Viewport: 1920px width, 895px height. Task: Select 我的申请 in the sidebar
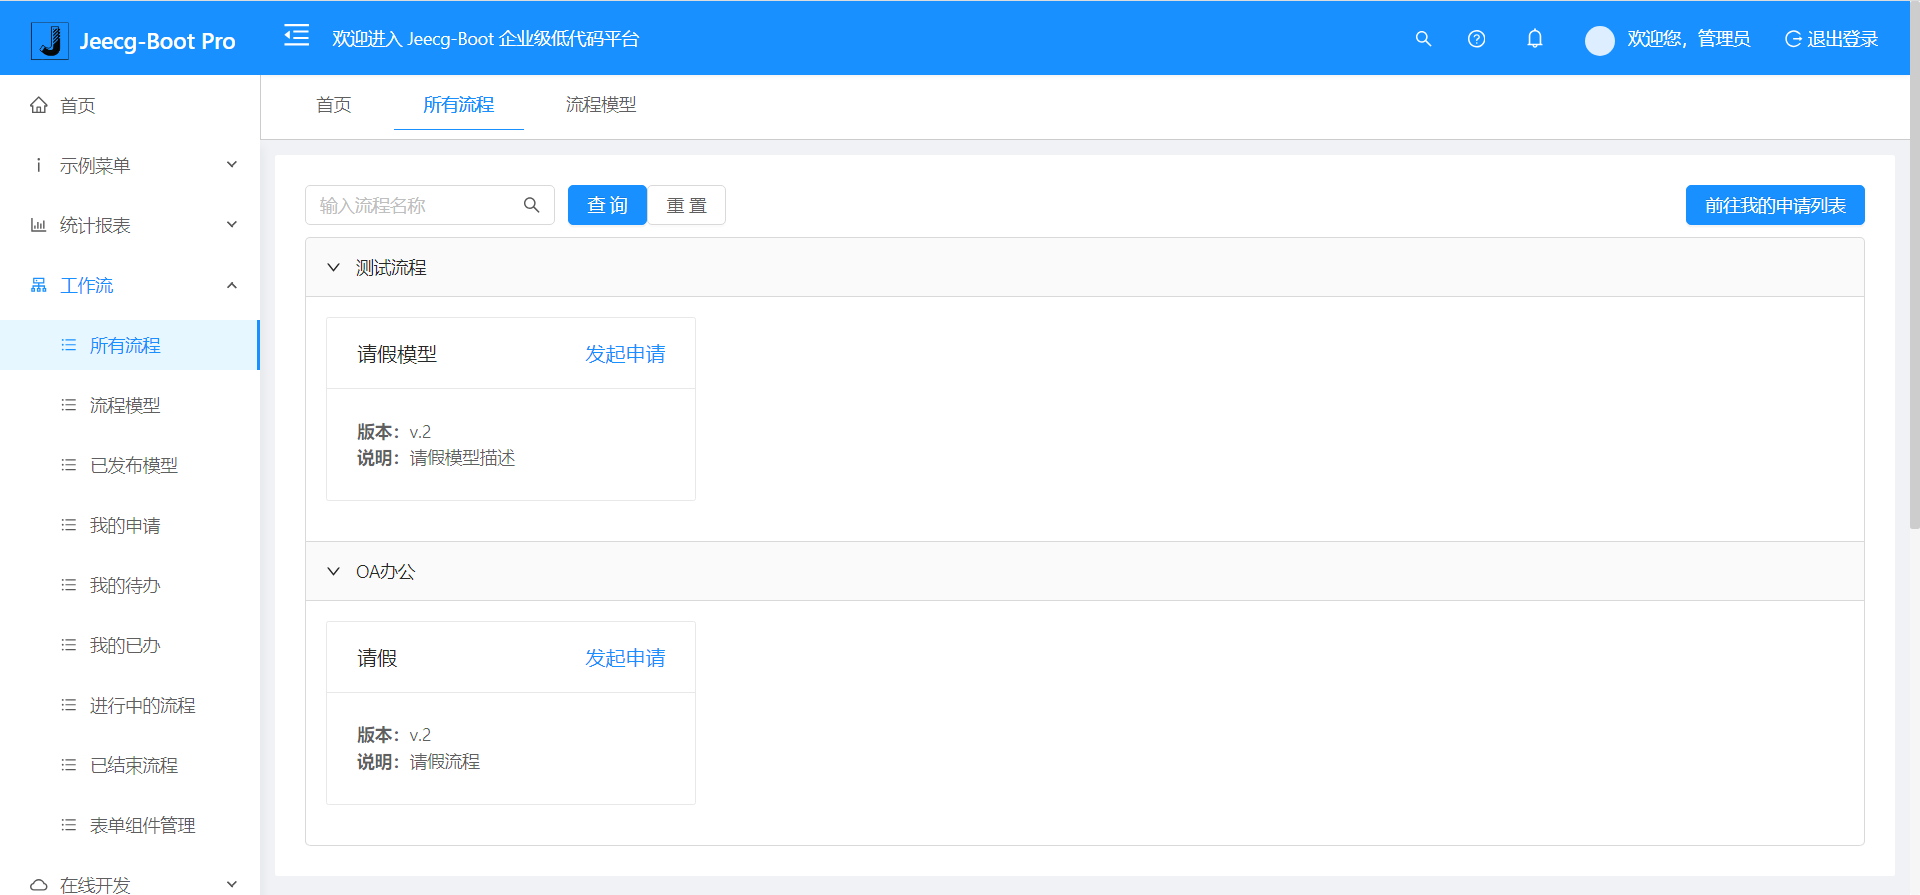click(130, 525)
